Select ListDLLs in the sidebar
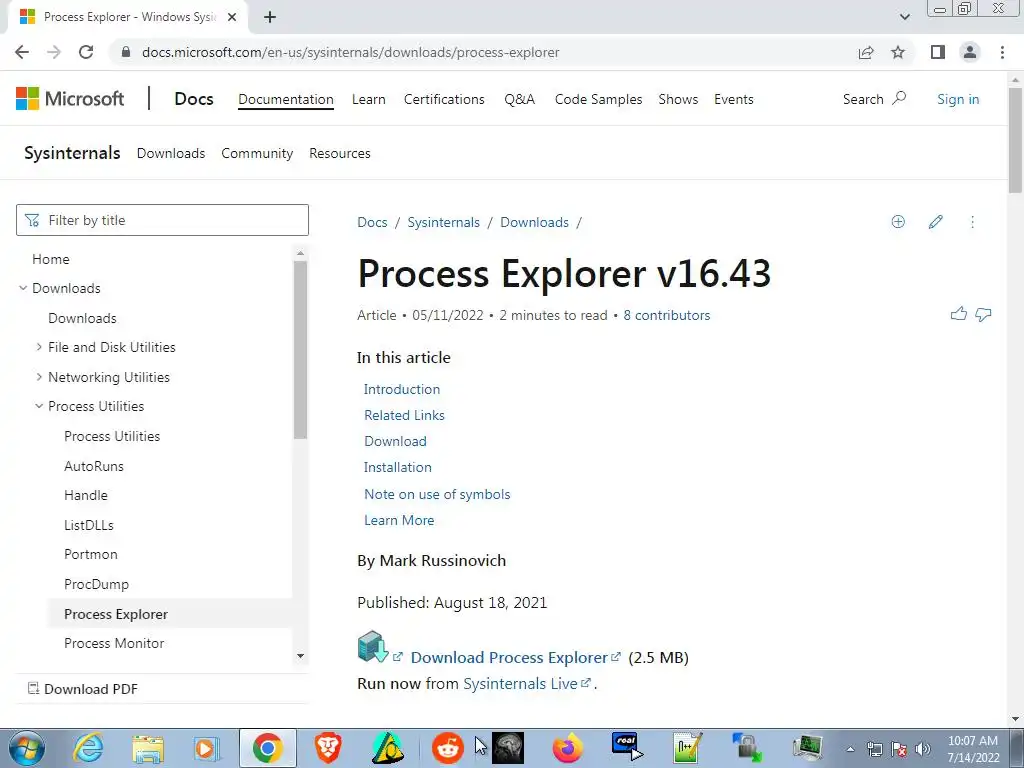The image size is (1024, 768). (89, 525)
